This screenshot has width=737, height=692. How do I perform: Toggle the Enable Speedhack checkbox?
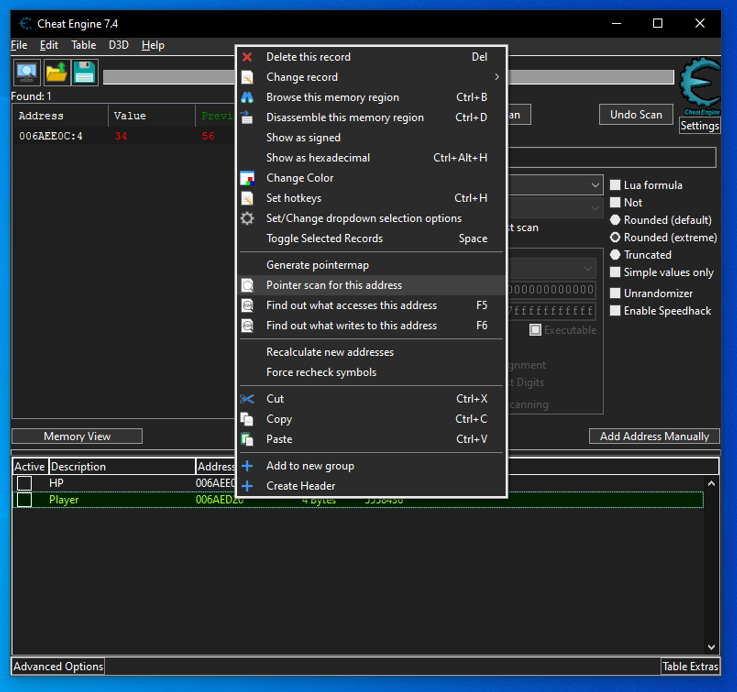(616, 311)
